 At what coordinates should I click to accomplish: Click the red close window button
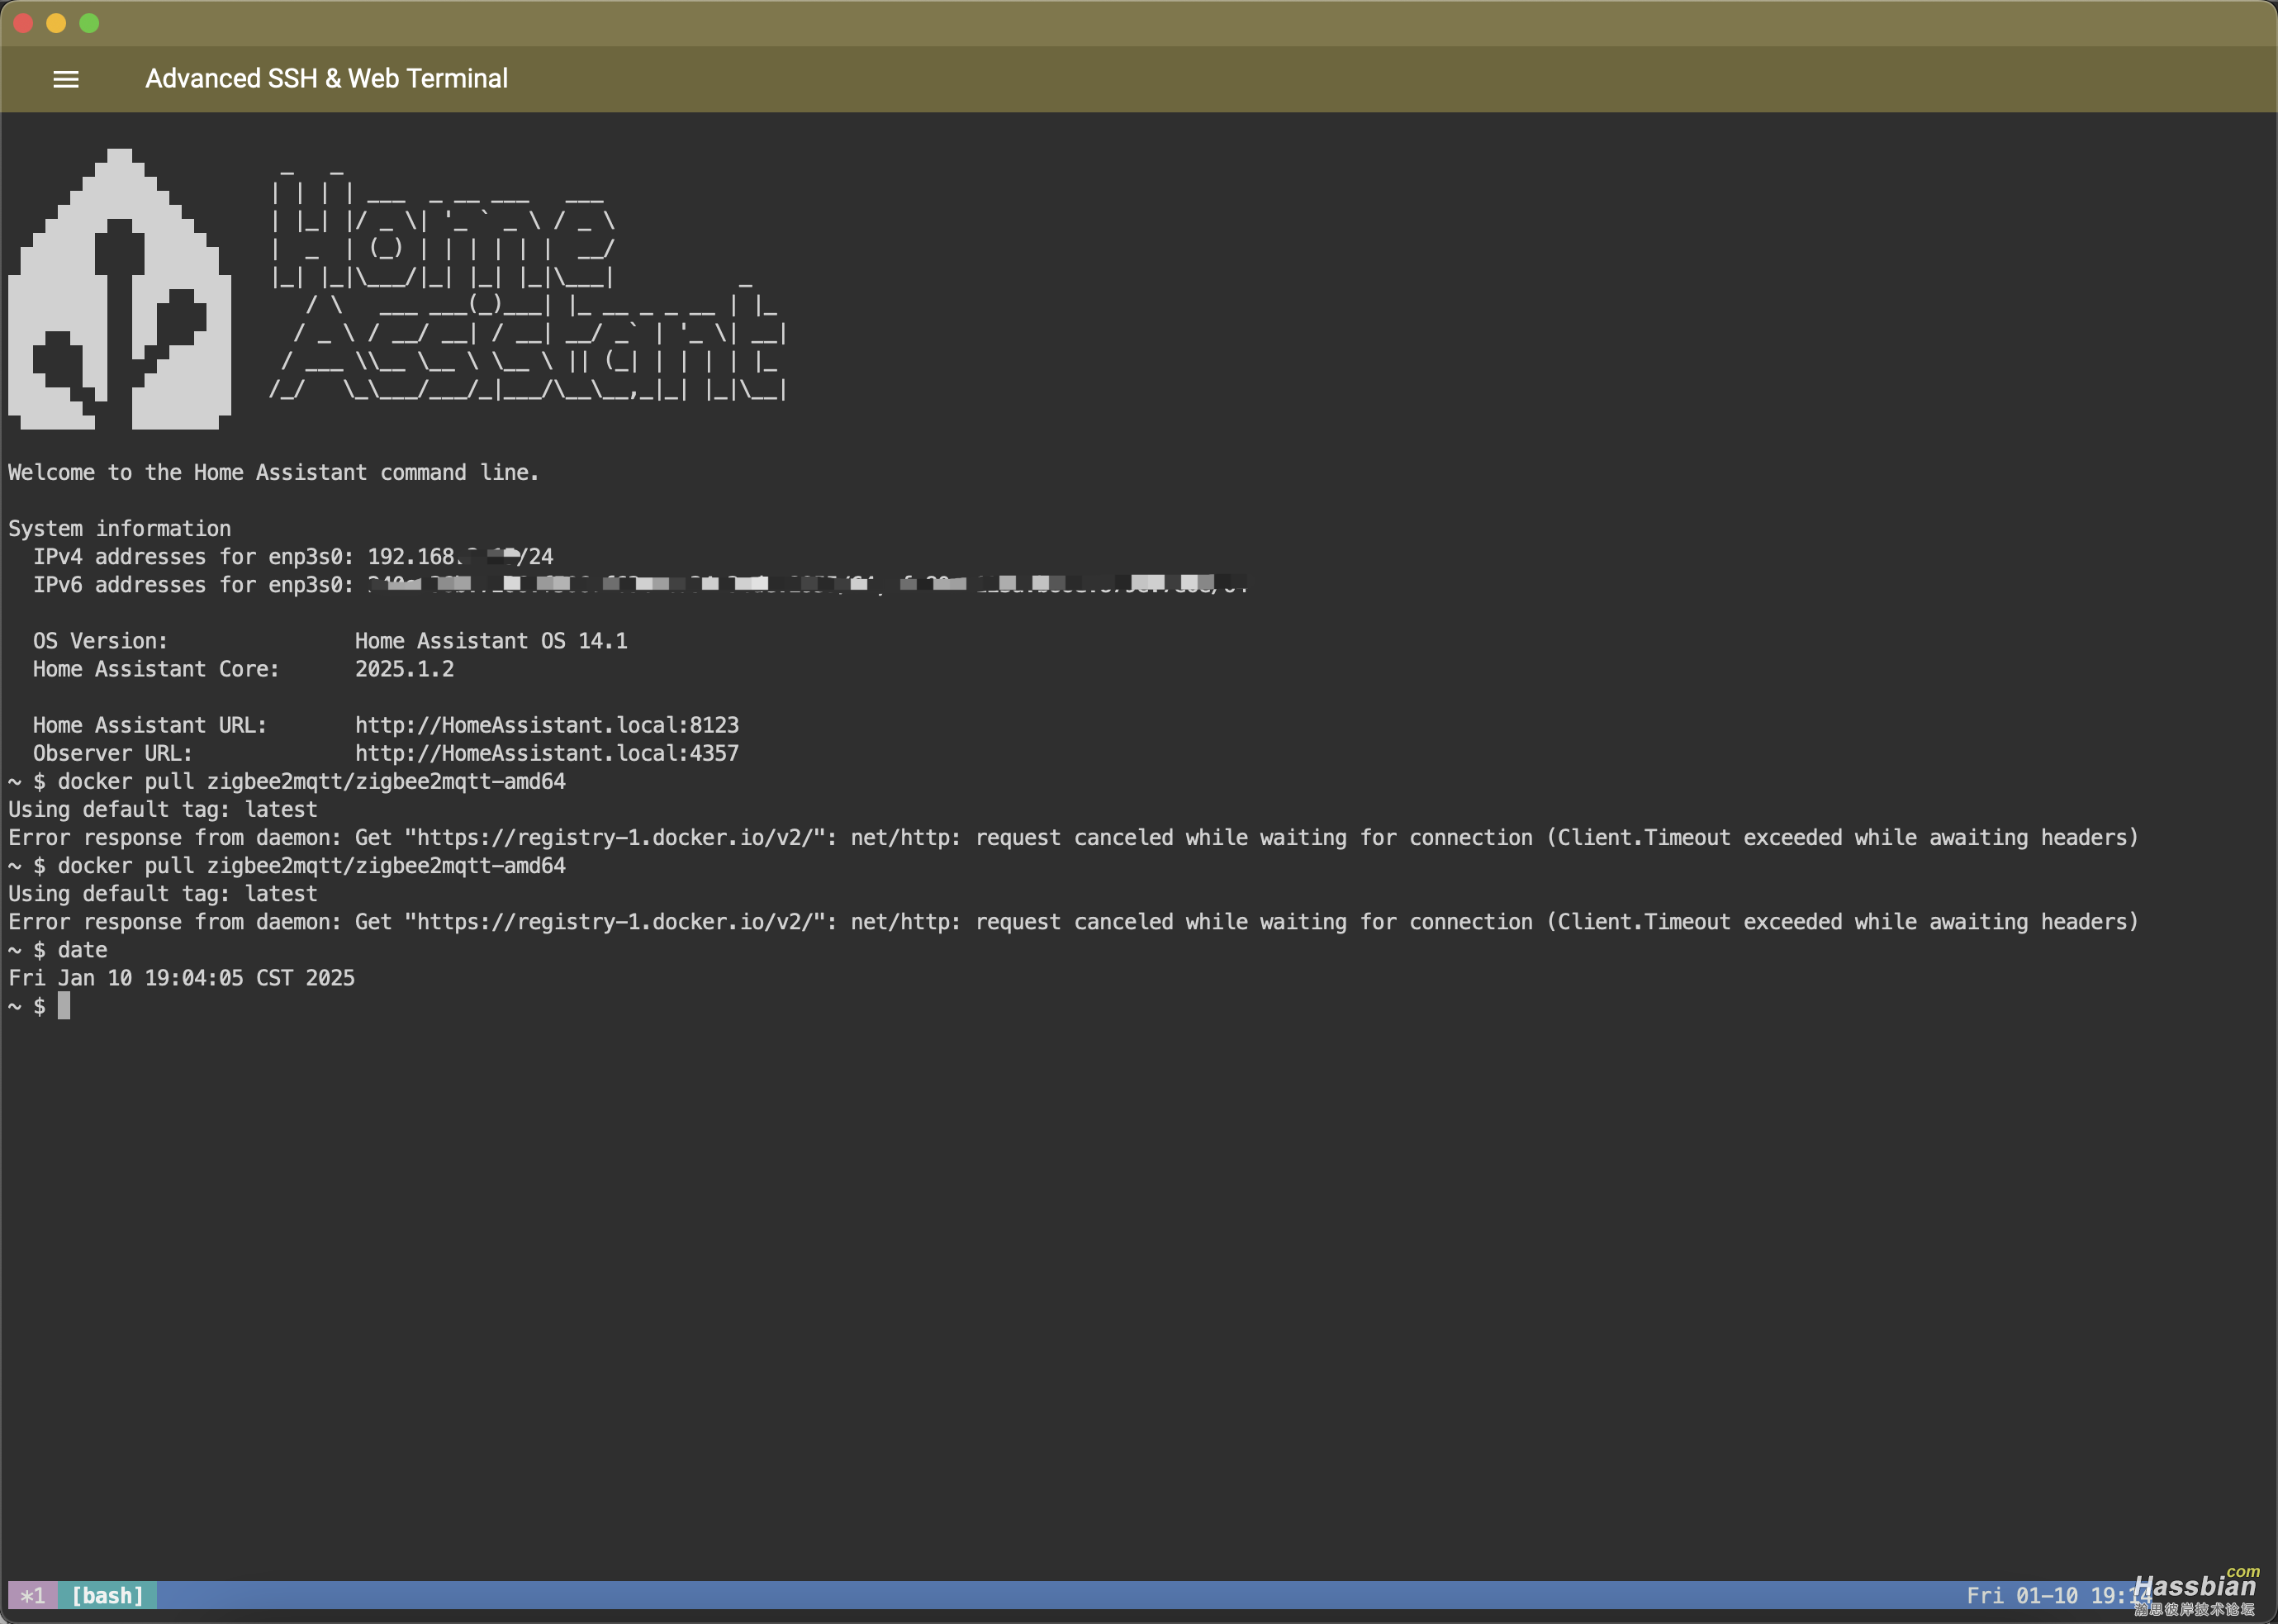[x=23, y=23]
